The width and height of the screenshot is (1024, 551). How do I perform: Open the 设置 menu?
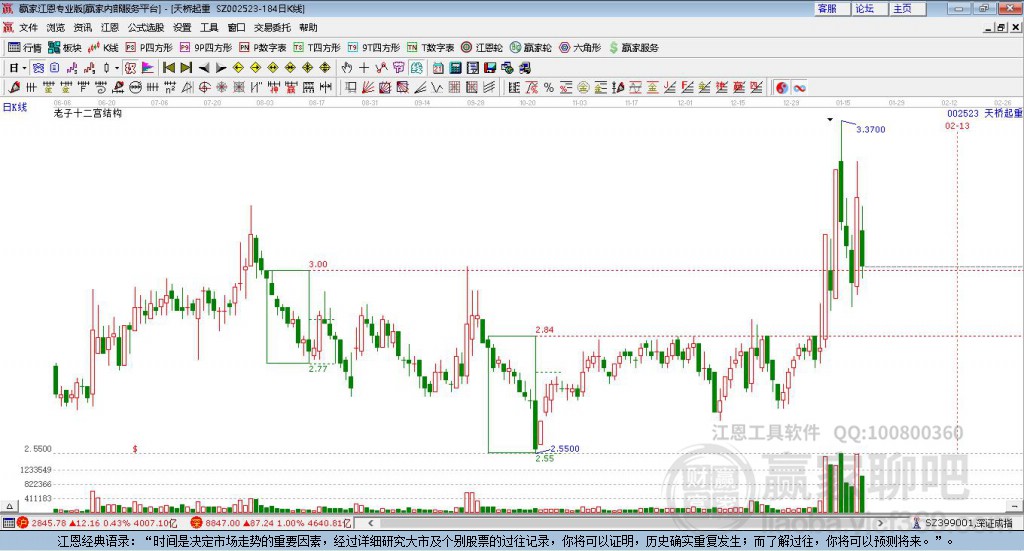coord(182,27)
